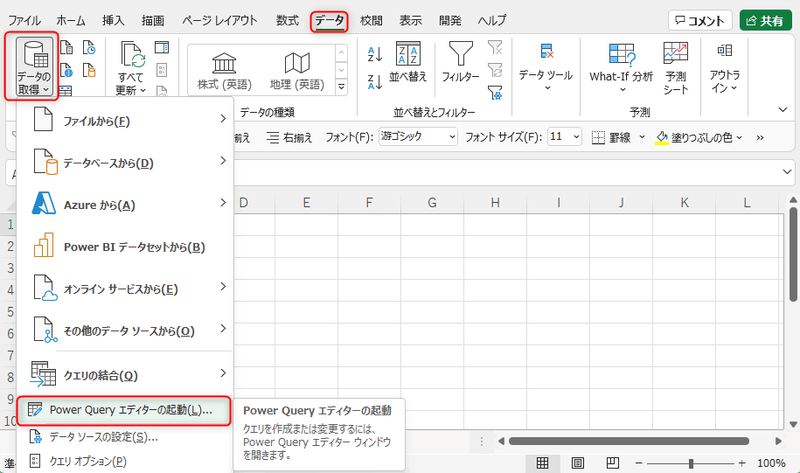The width and height of the screenshot is (800, 473).
Task: Expand the Azure から submenu
Action: pos(124,205)
